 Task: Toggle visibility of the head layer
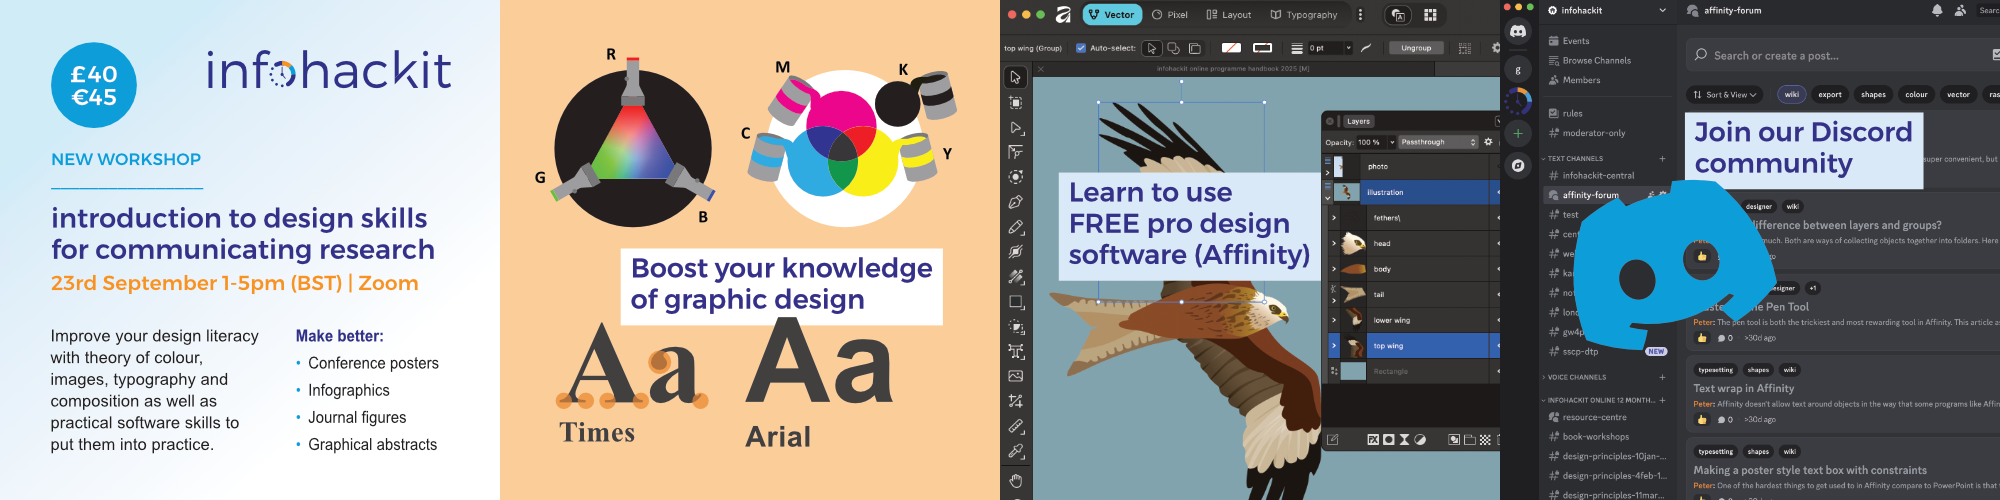click(x=1497, y=243)
